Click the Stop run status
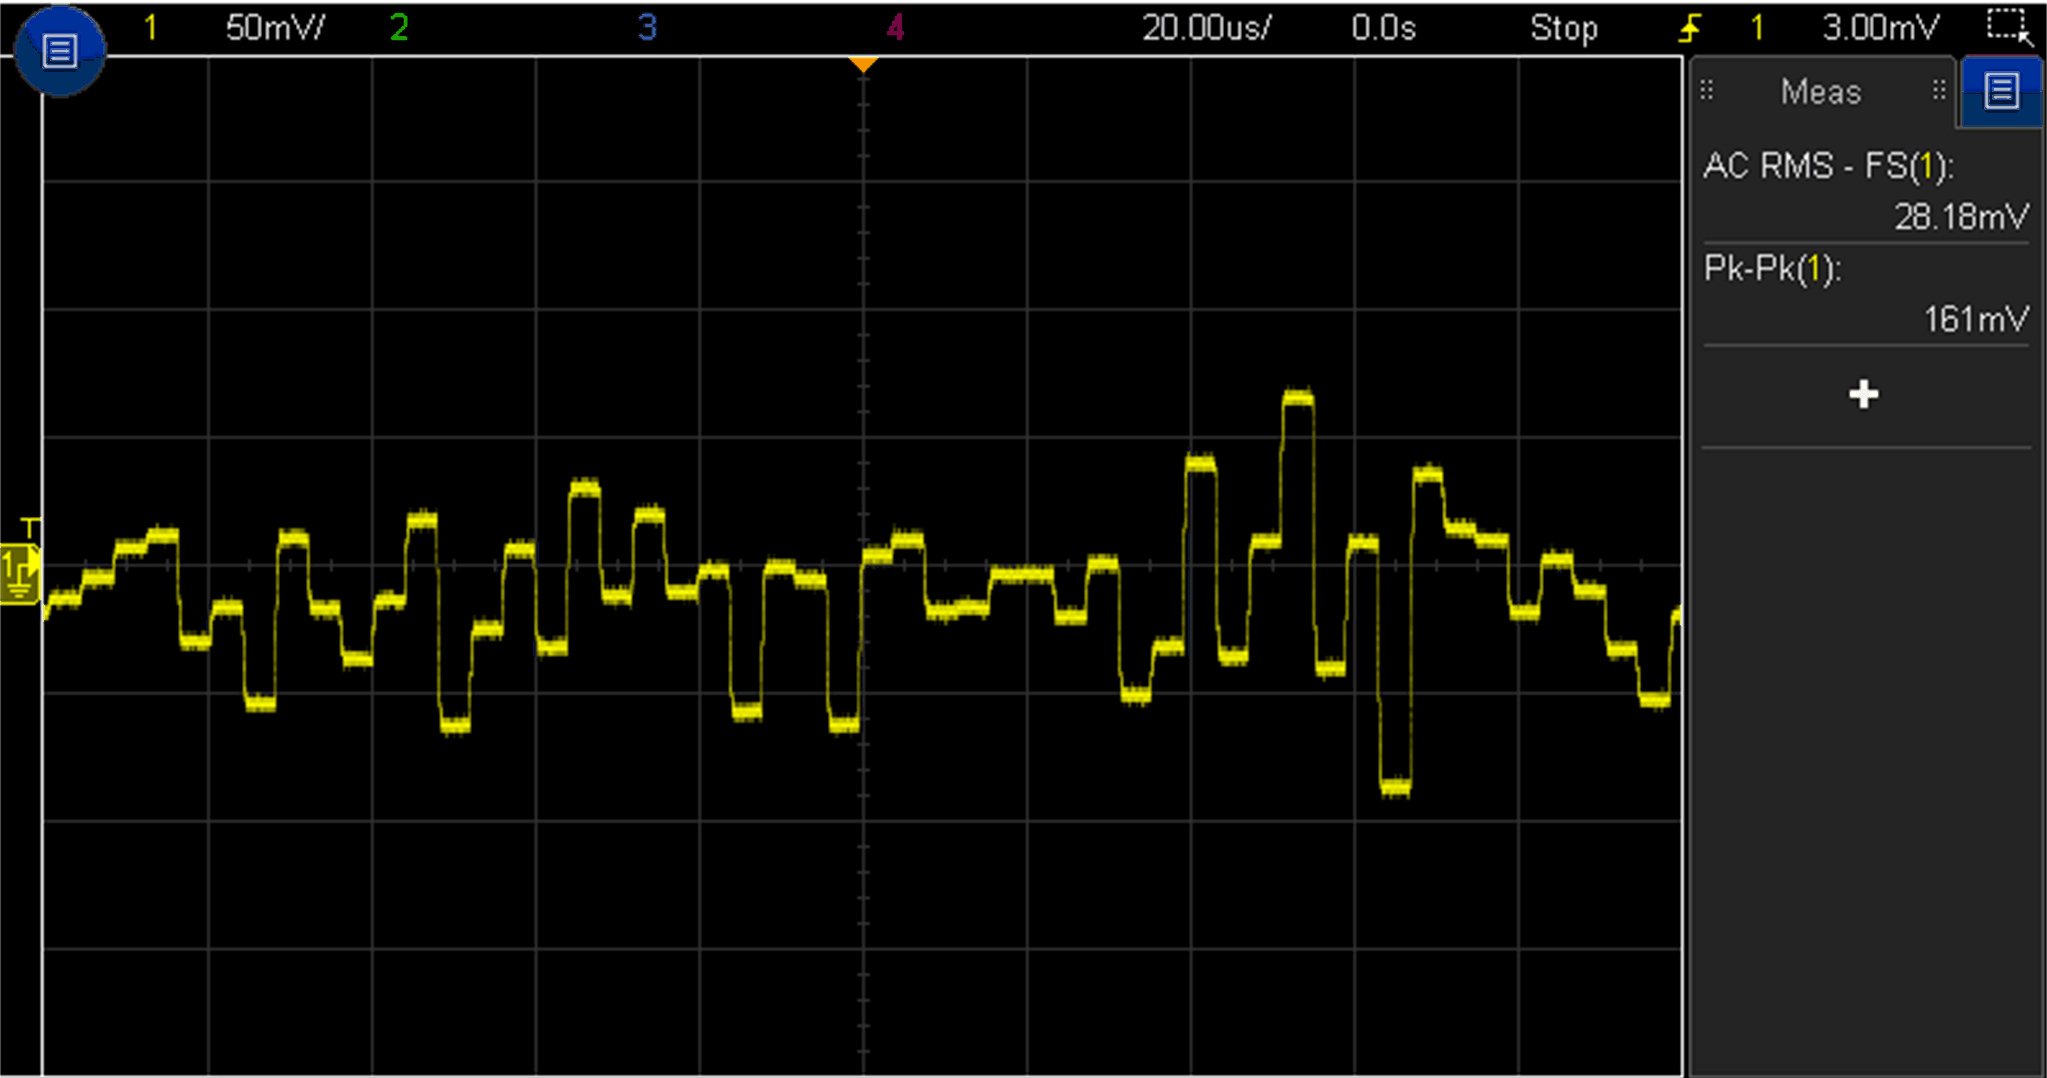 pyautogui.click(x=1563, y=28)
